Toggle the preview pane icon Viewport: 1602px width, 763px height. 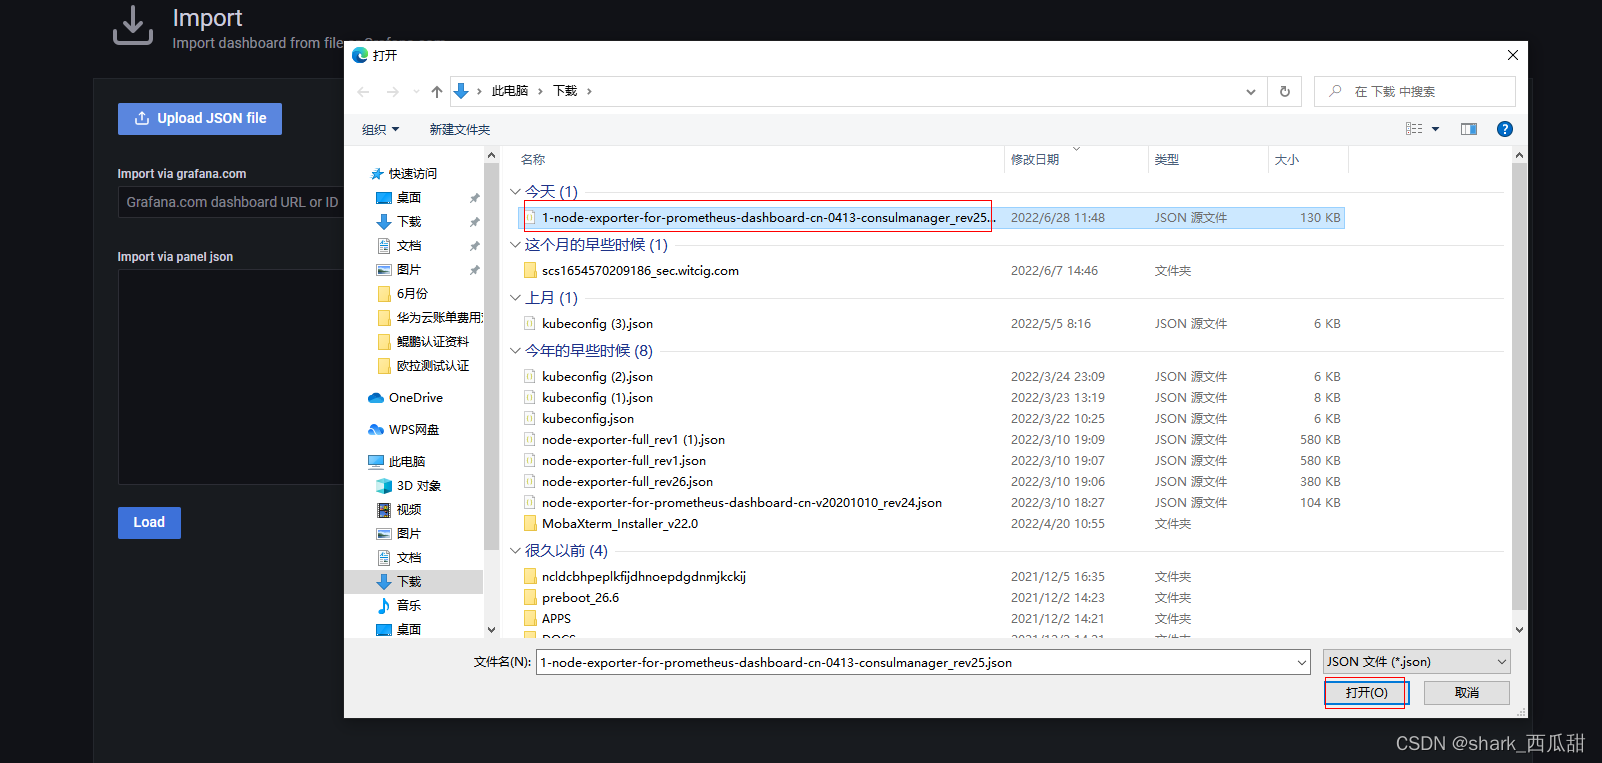pos(1469,129)
